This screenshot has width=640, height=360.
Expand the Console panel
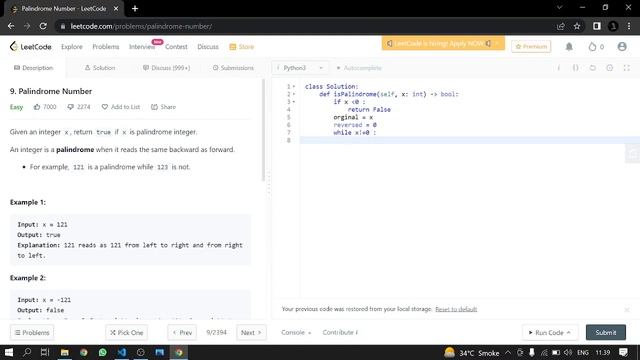(x=296, y=333)
